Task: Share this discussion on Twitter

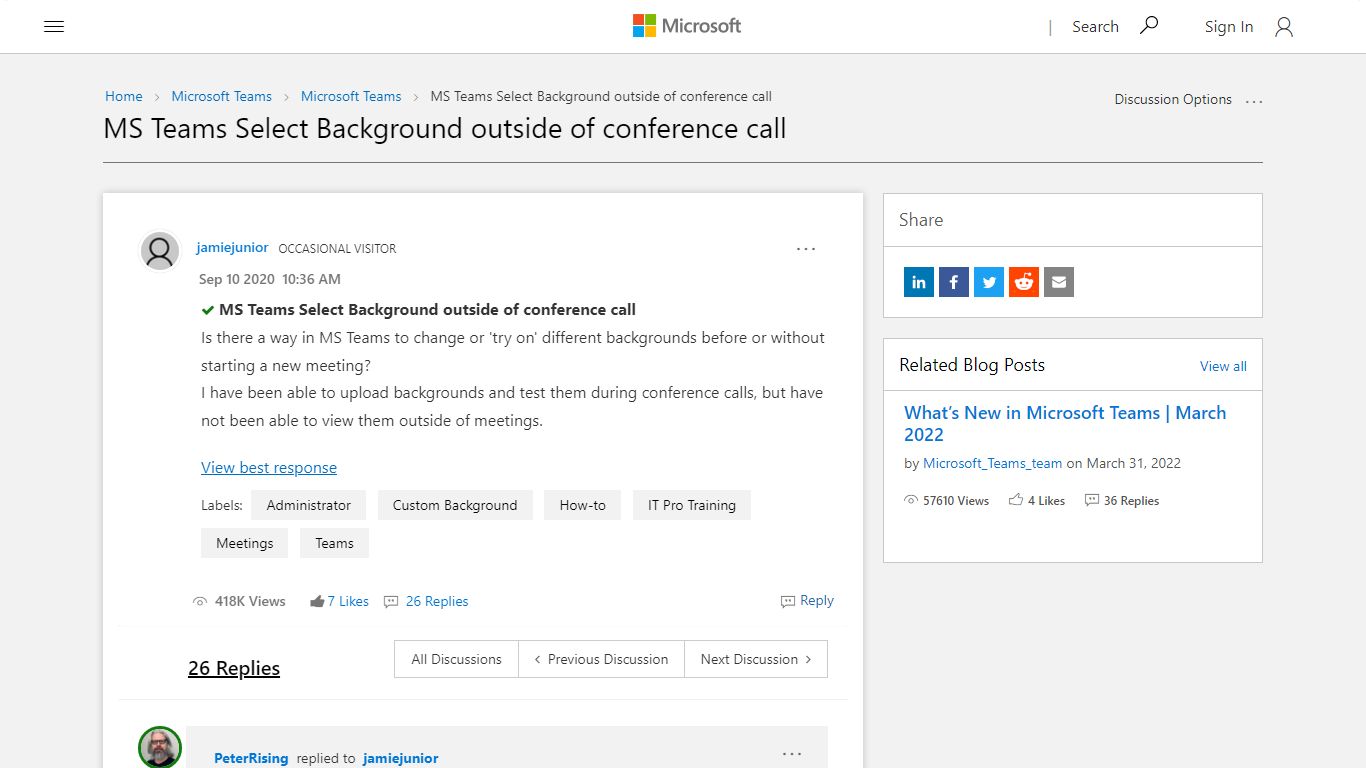Action: click(x=989, y=282)
